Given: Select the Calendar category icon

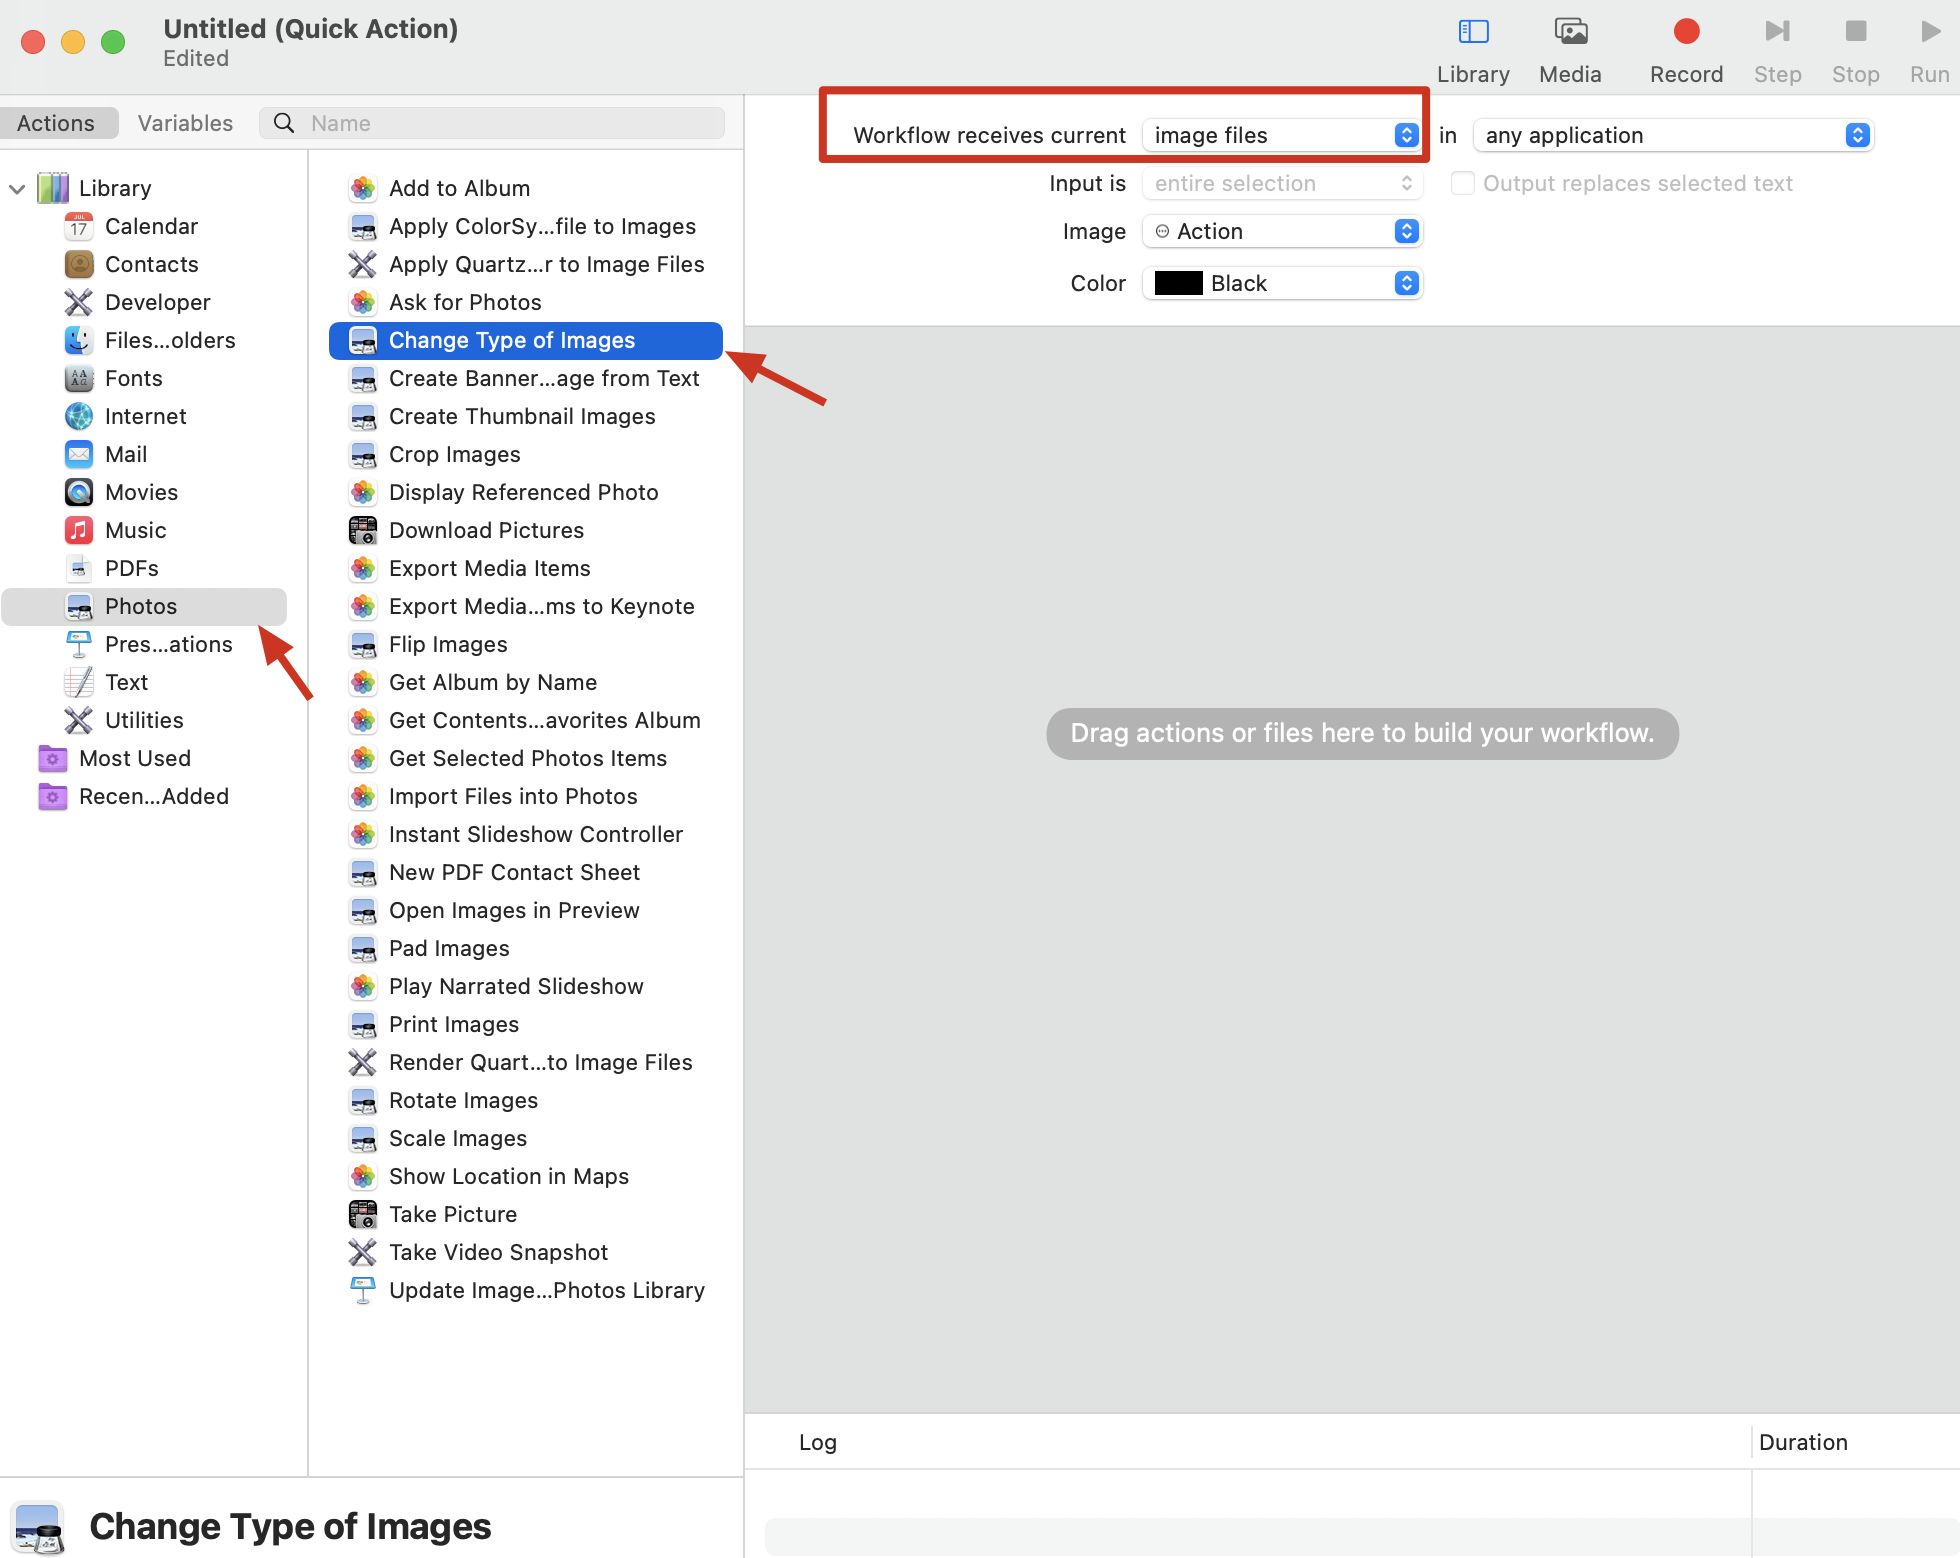Looking at the screenshot, I should [79, 227].
